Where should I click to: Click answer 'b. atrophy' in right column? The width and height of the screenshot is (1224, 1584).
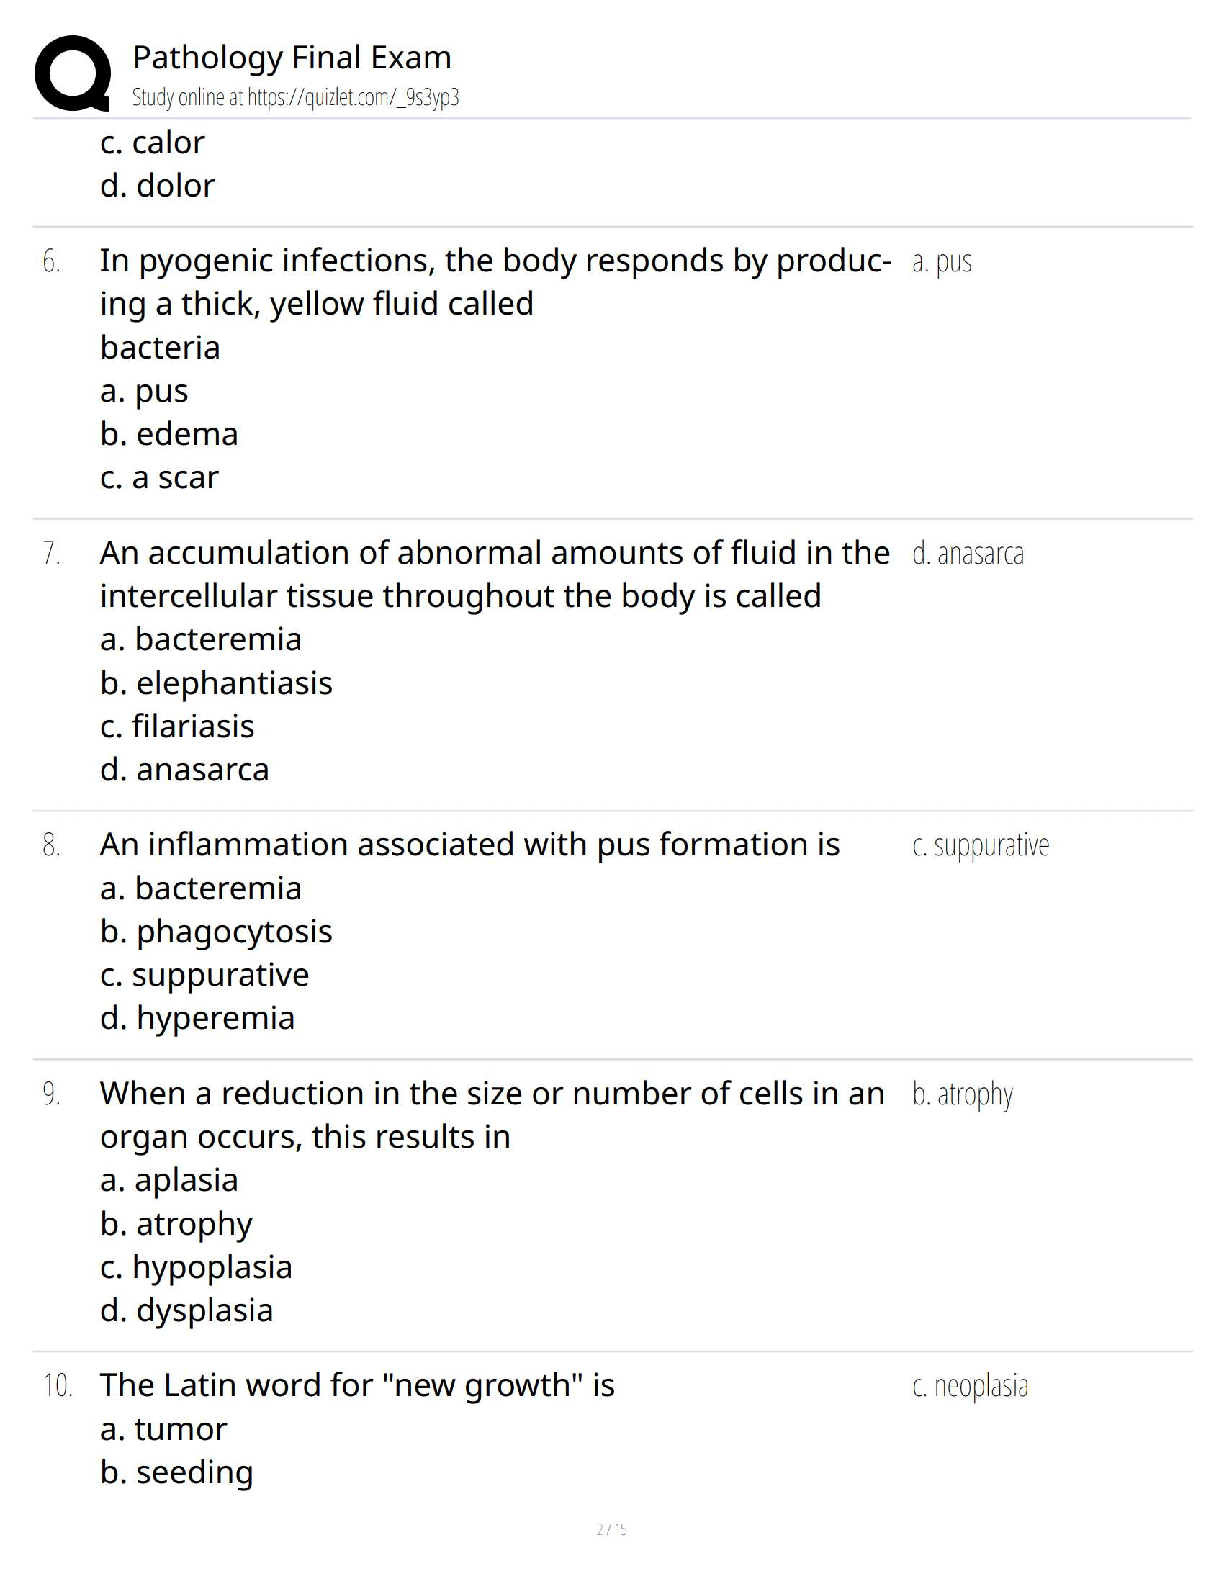962,1095
